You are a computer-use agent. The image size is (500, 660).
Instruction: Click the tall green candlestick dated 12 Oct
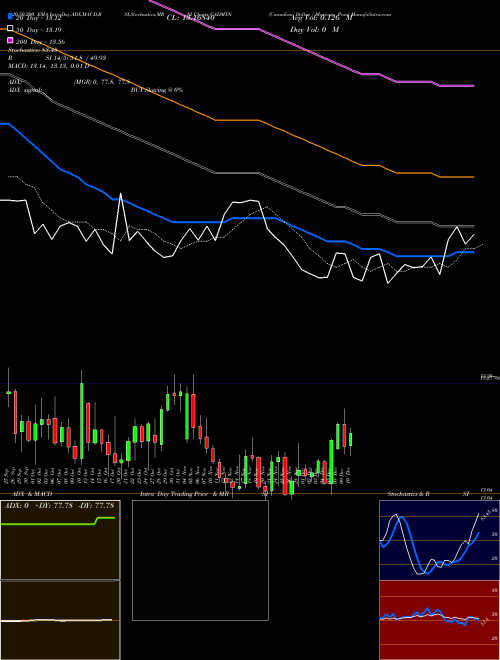82,420
